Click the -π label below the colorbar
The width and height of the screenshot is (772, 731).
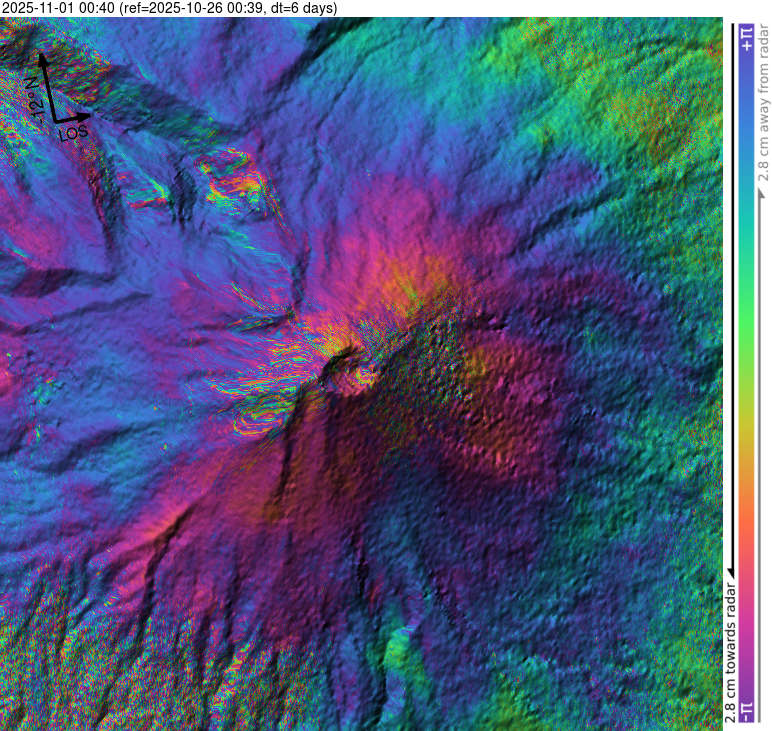[x=745, y=711]
